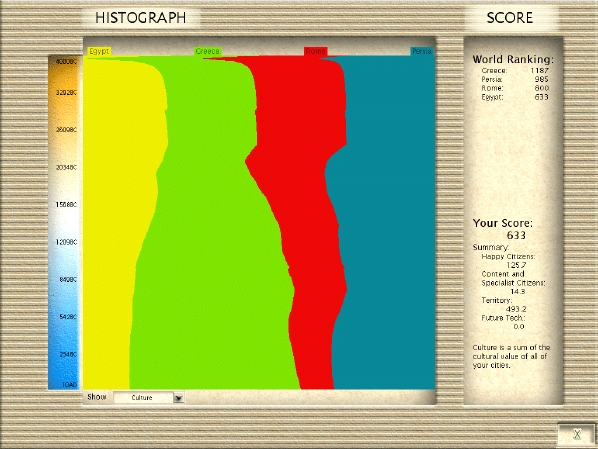Click the 10AD timeline marker
The image size is (598, 449).
[x=69, y=385]
